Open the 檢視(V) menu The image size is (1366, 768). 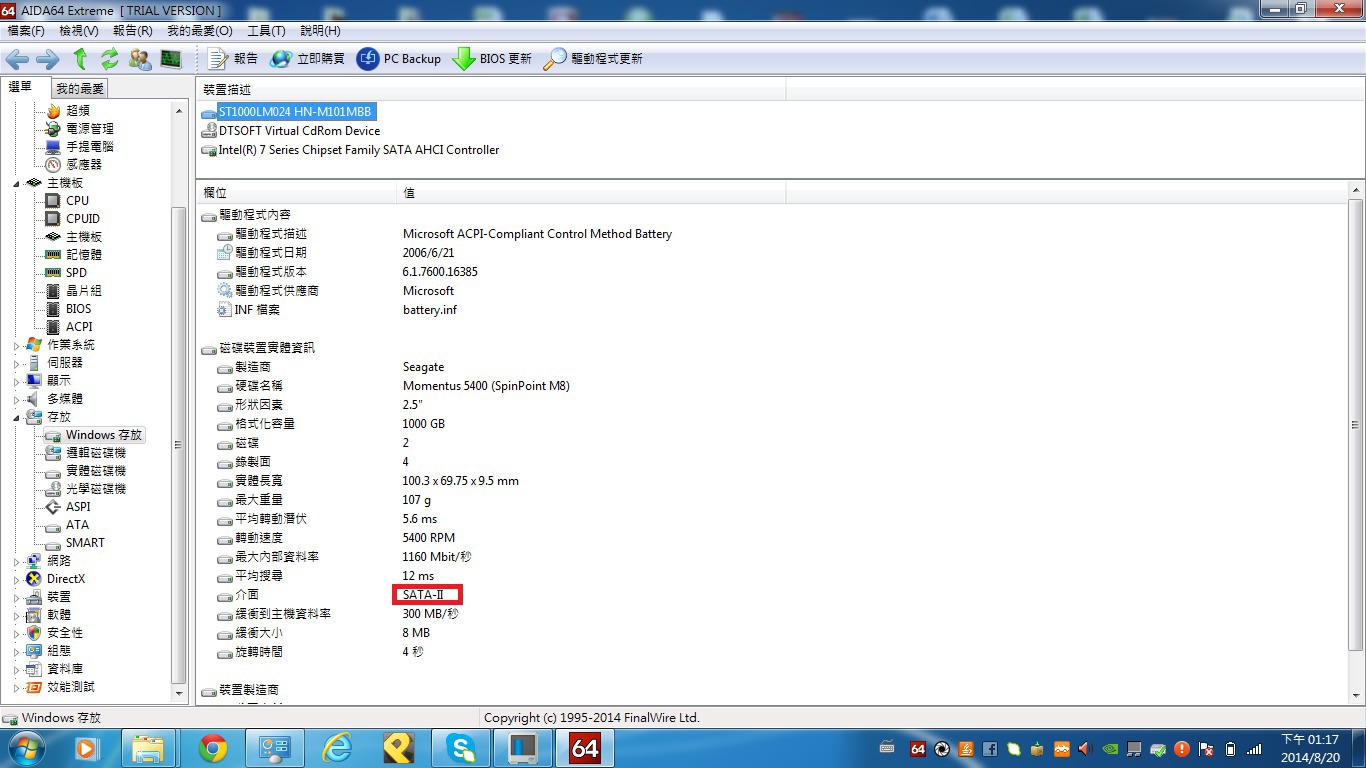coord(79,31)
